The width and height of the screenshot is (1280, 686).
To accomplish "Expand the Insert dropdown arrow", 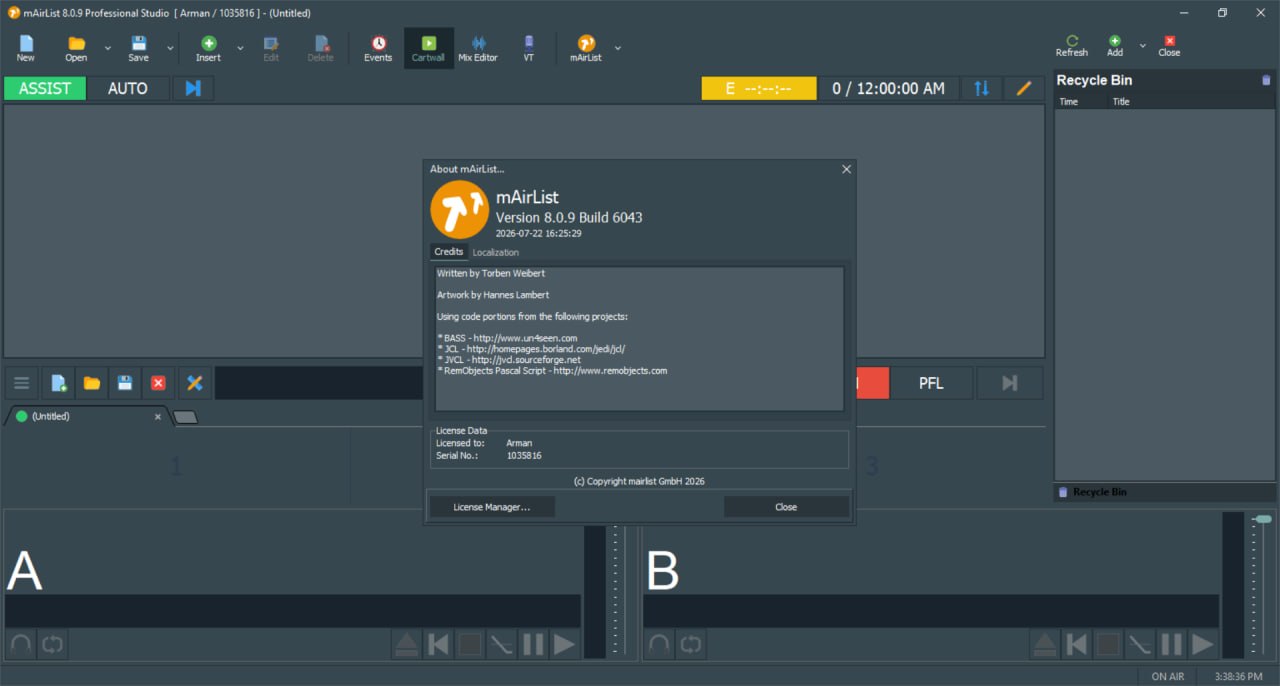I will pyautogui.click(x=240, y=48).
